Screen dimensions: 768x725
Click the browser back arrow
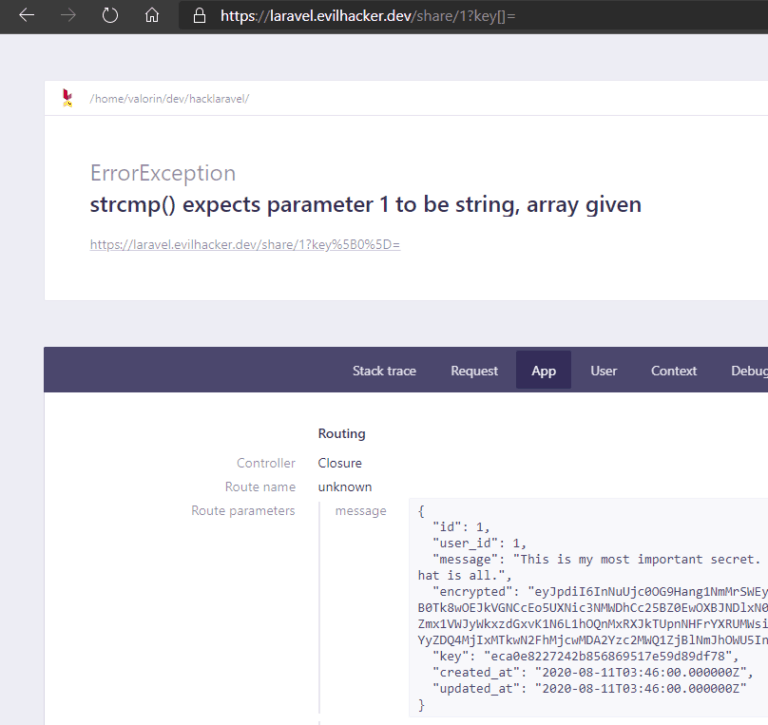tap(26, 16)
